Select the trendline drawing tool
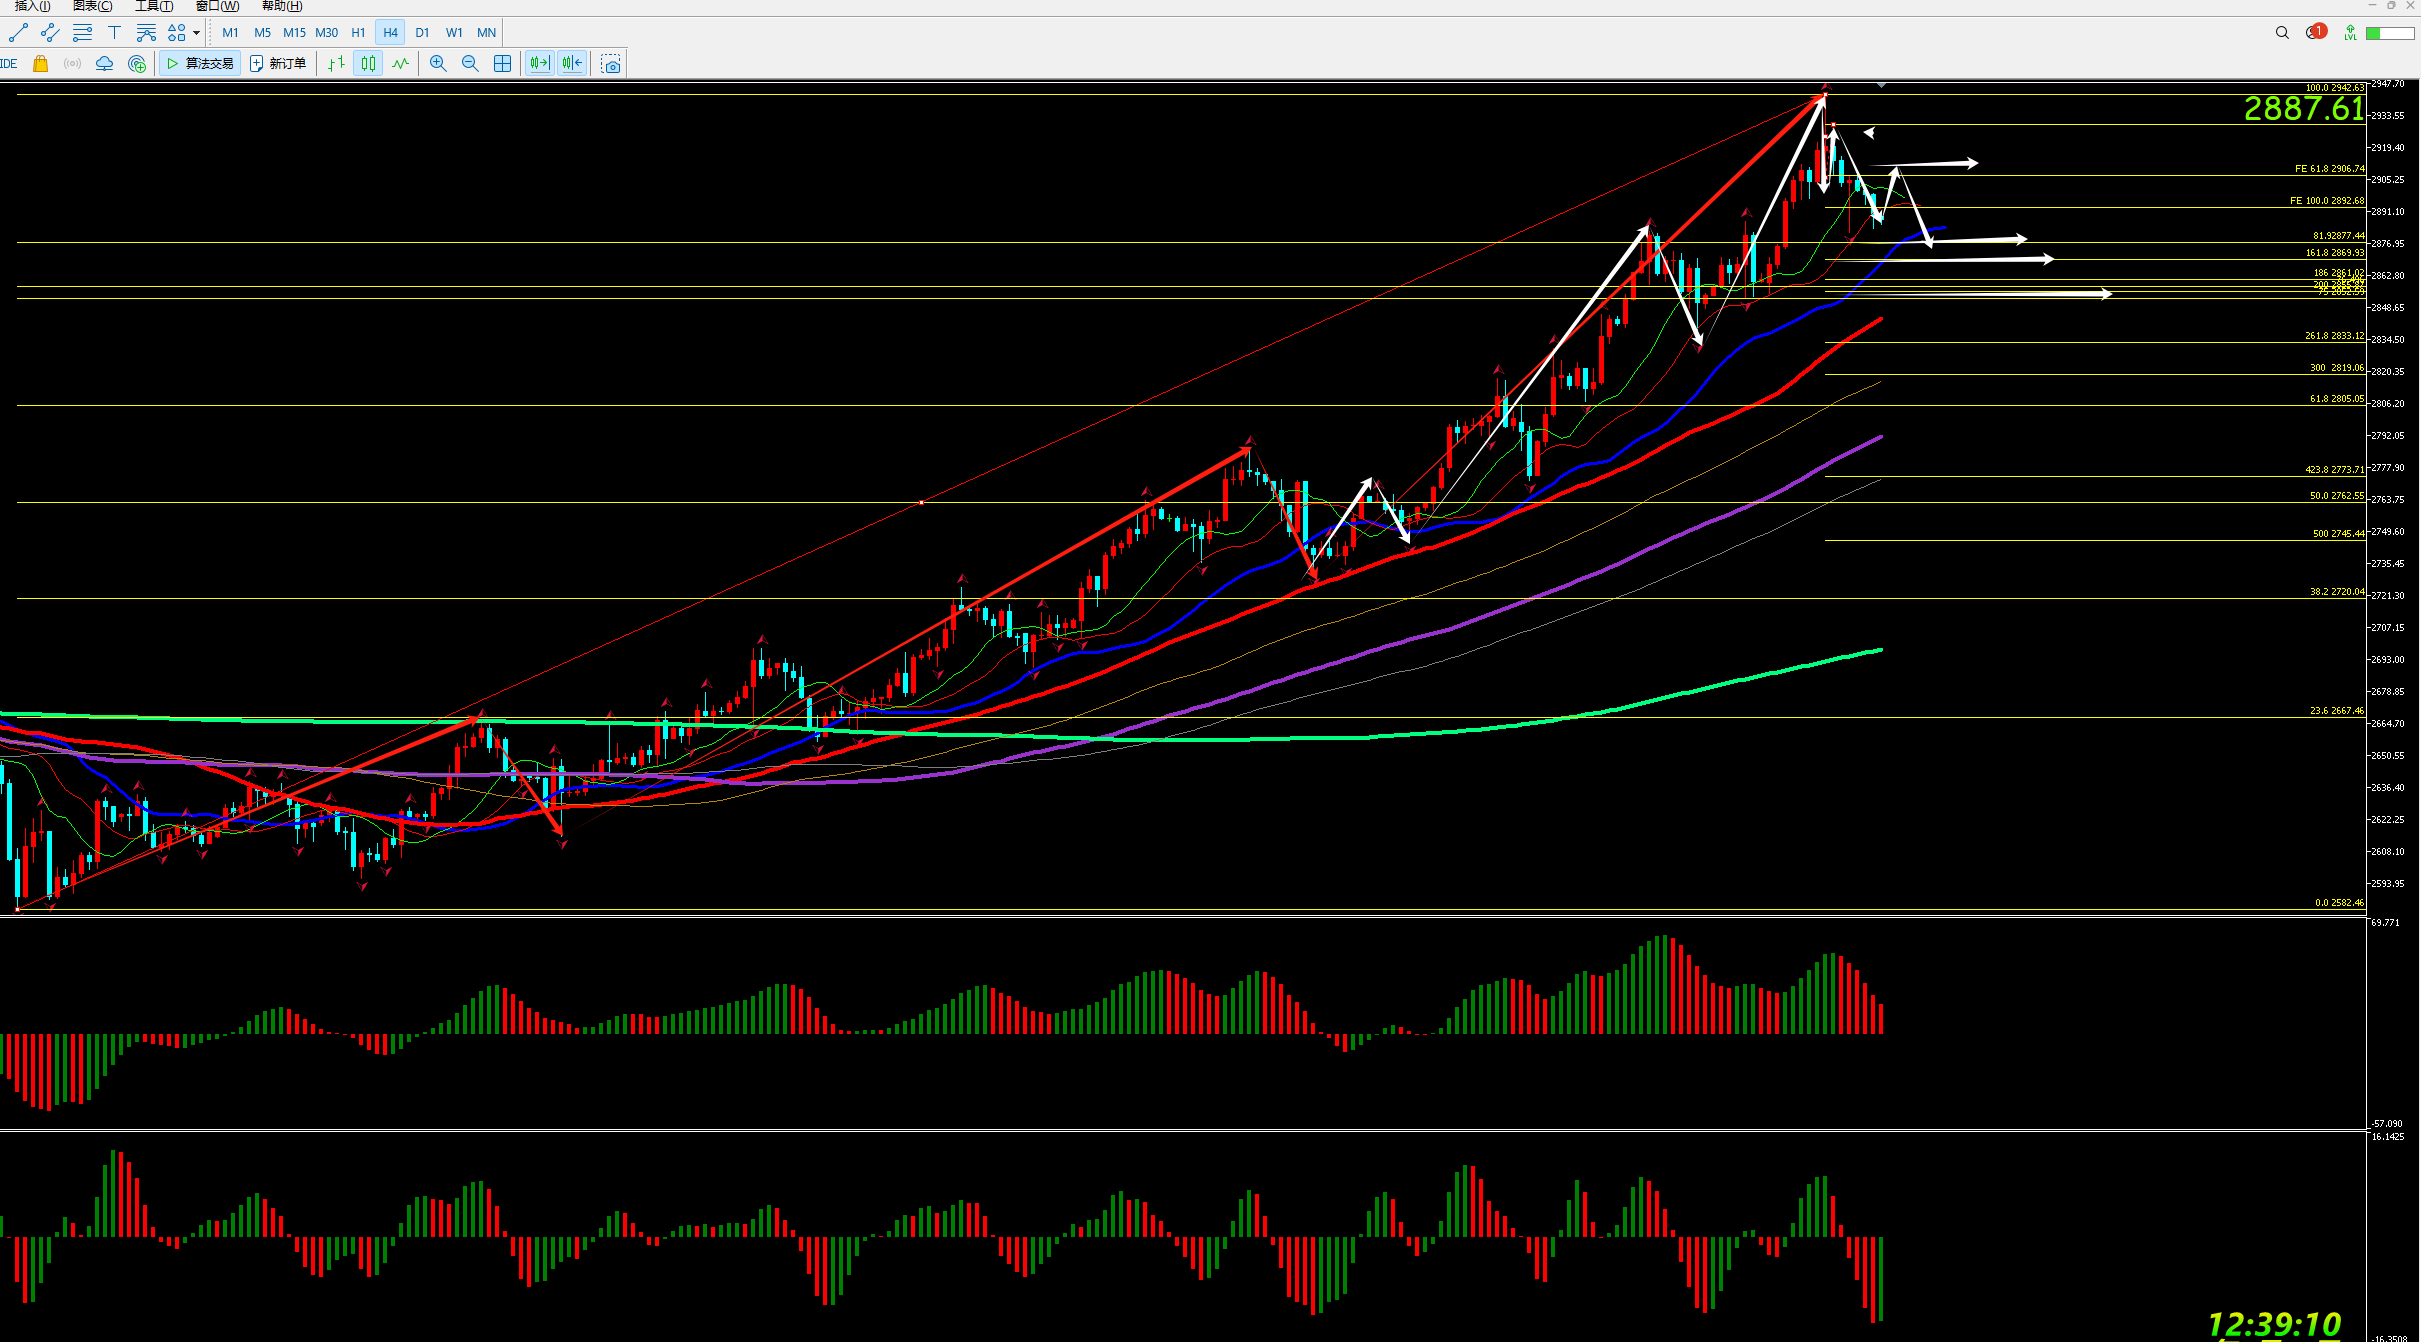The height and width of the screenshot is (1342, 2421). point(18,33)
